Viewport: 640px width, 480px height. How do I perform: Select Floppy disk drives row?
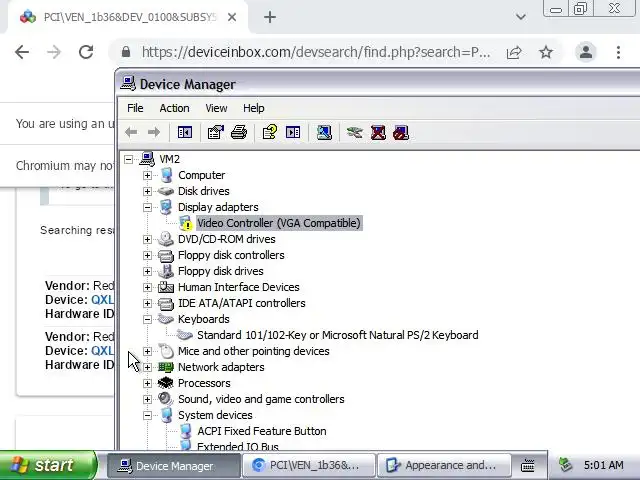click(x=221, y=271)
